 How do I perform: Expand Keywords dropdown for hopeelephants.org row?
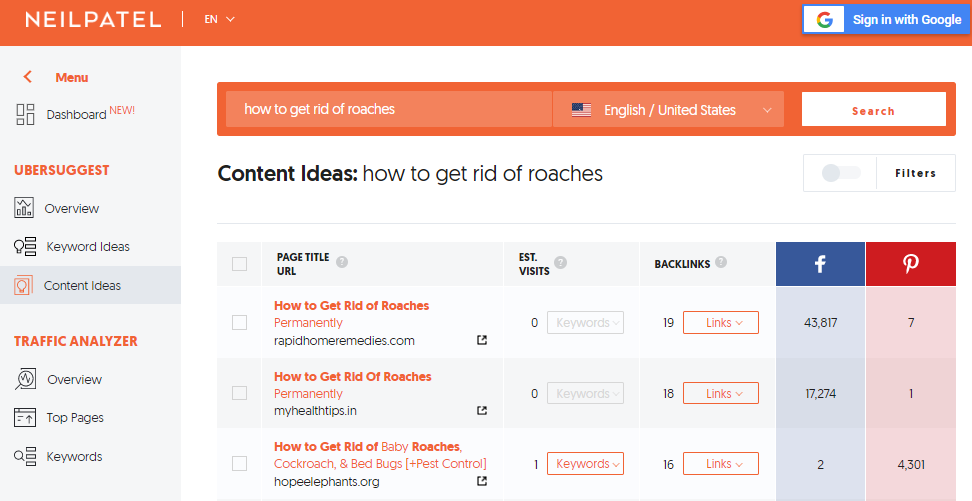click(x=585, y=464)
